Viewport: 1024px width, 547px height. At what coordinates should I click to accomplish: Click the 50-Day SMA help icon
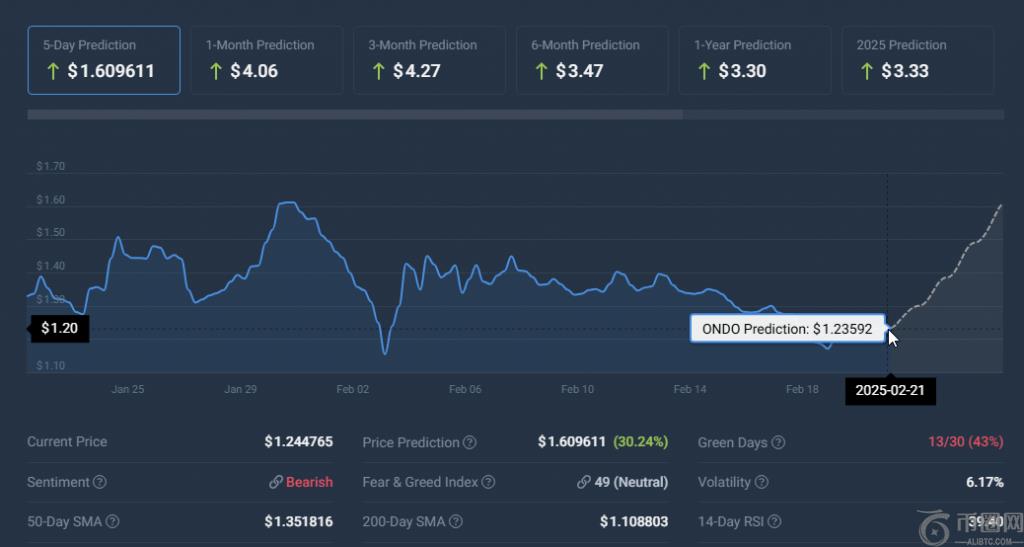point(113,522)
